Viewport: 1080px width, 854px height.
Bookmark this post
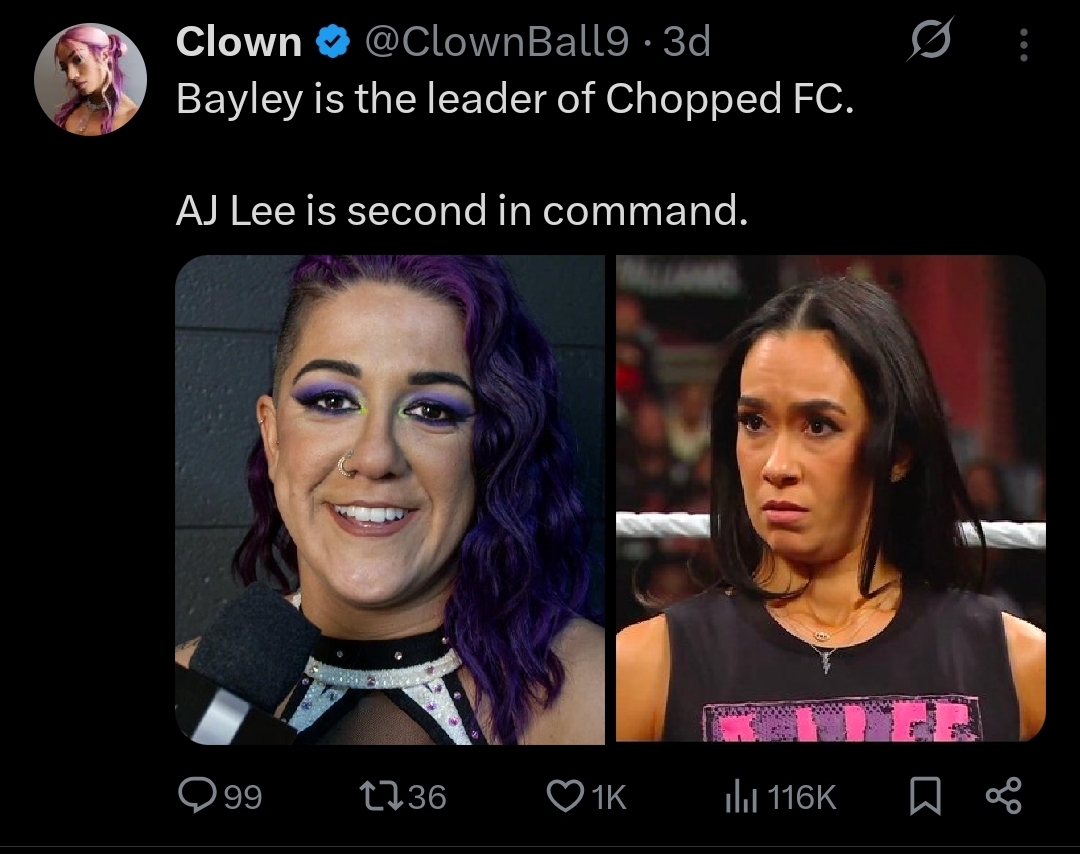point(925,795)
